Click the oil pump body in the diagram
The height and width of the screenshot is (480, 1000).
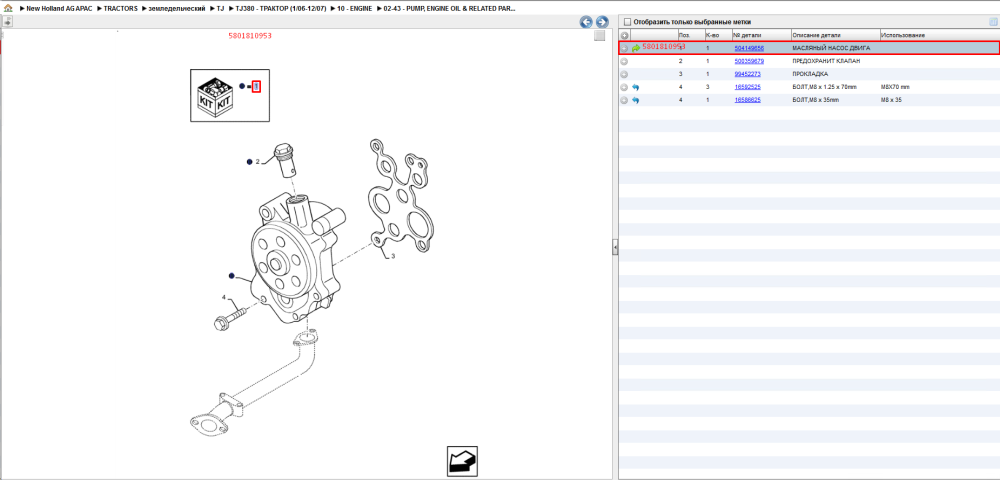297,258
